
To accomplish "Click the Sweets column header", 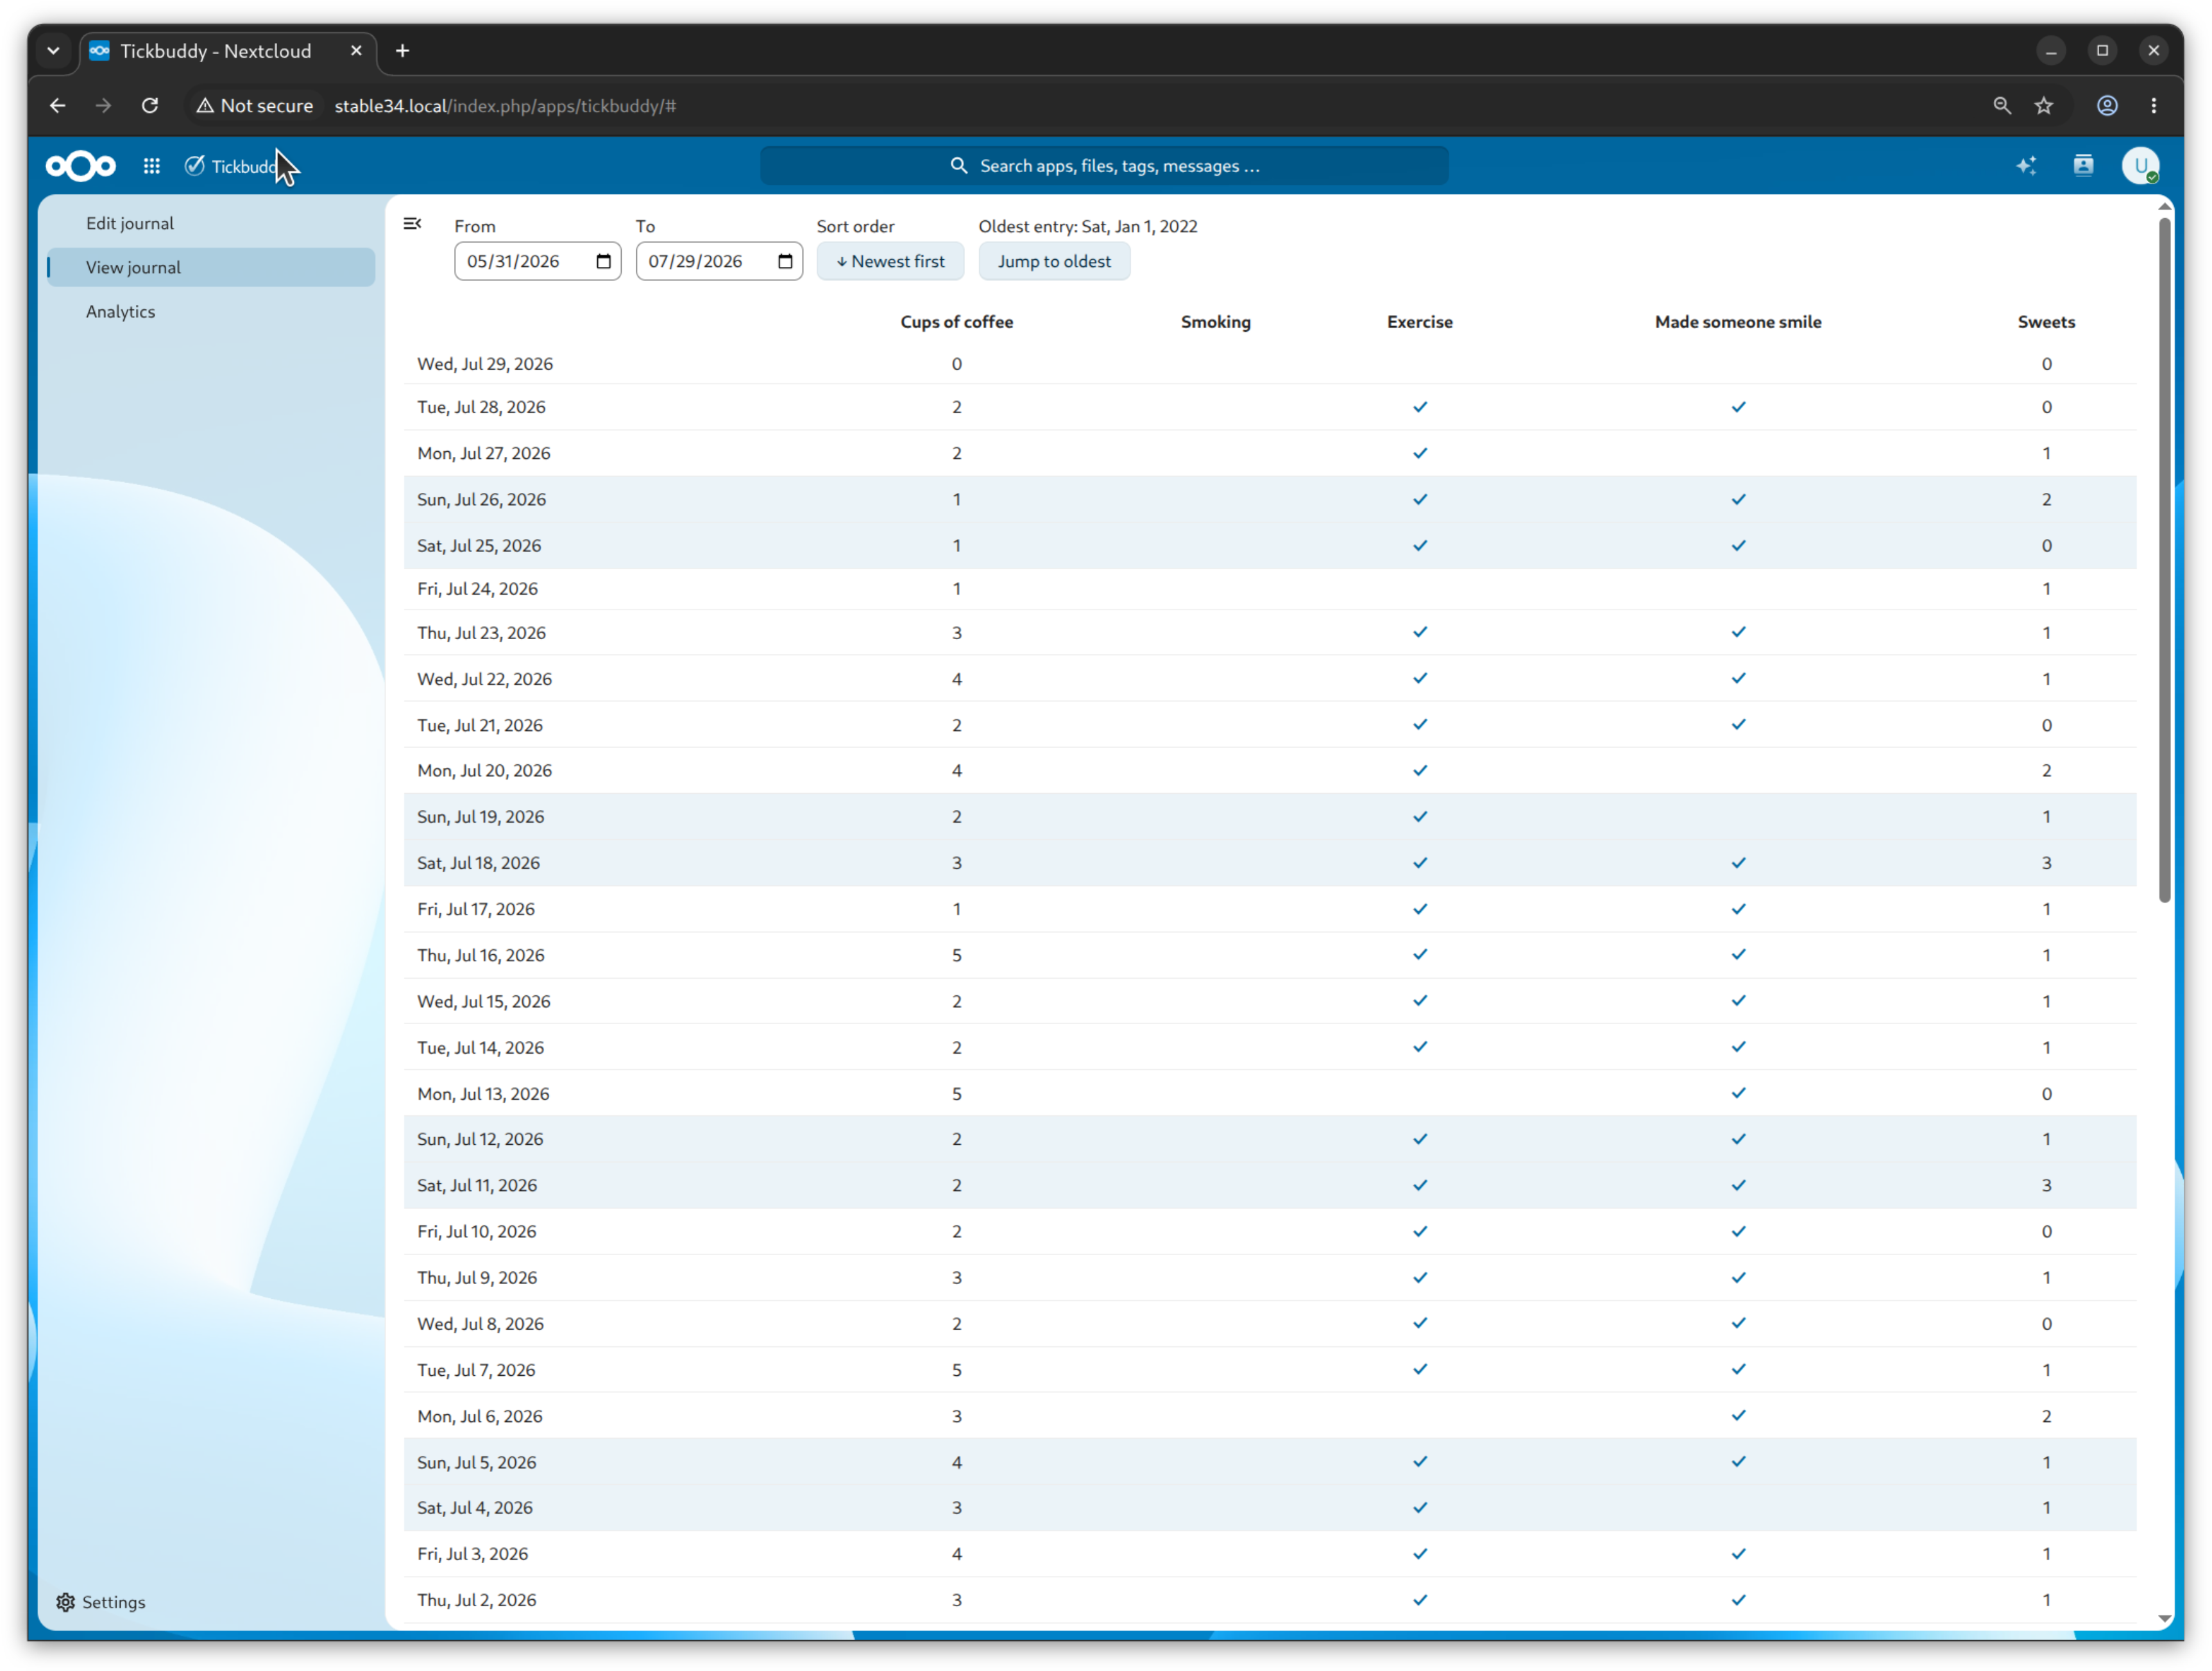I will (x=2046, y=322).
